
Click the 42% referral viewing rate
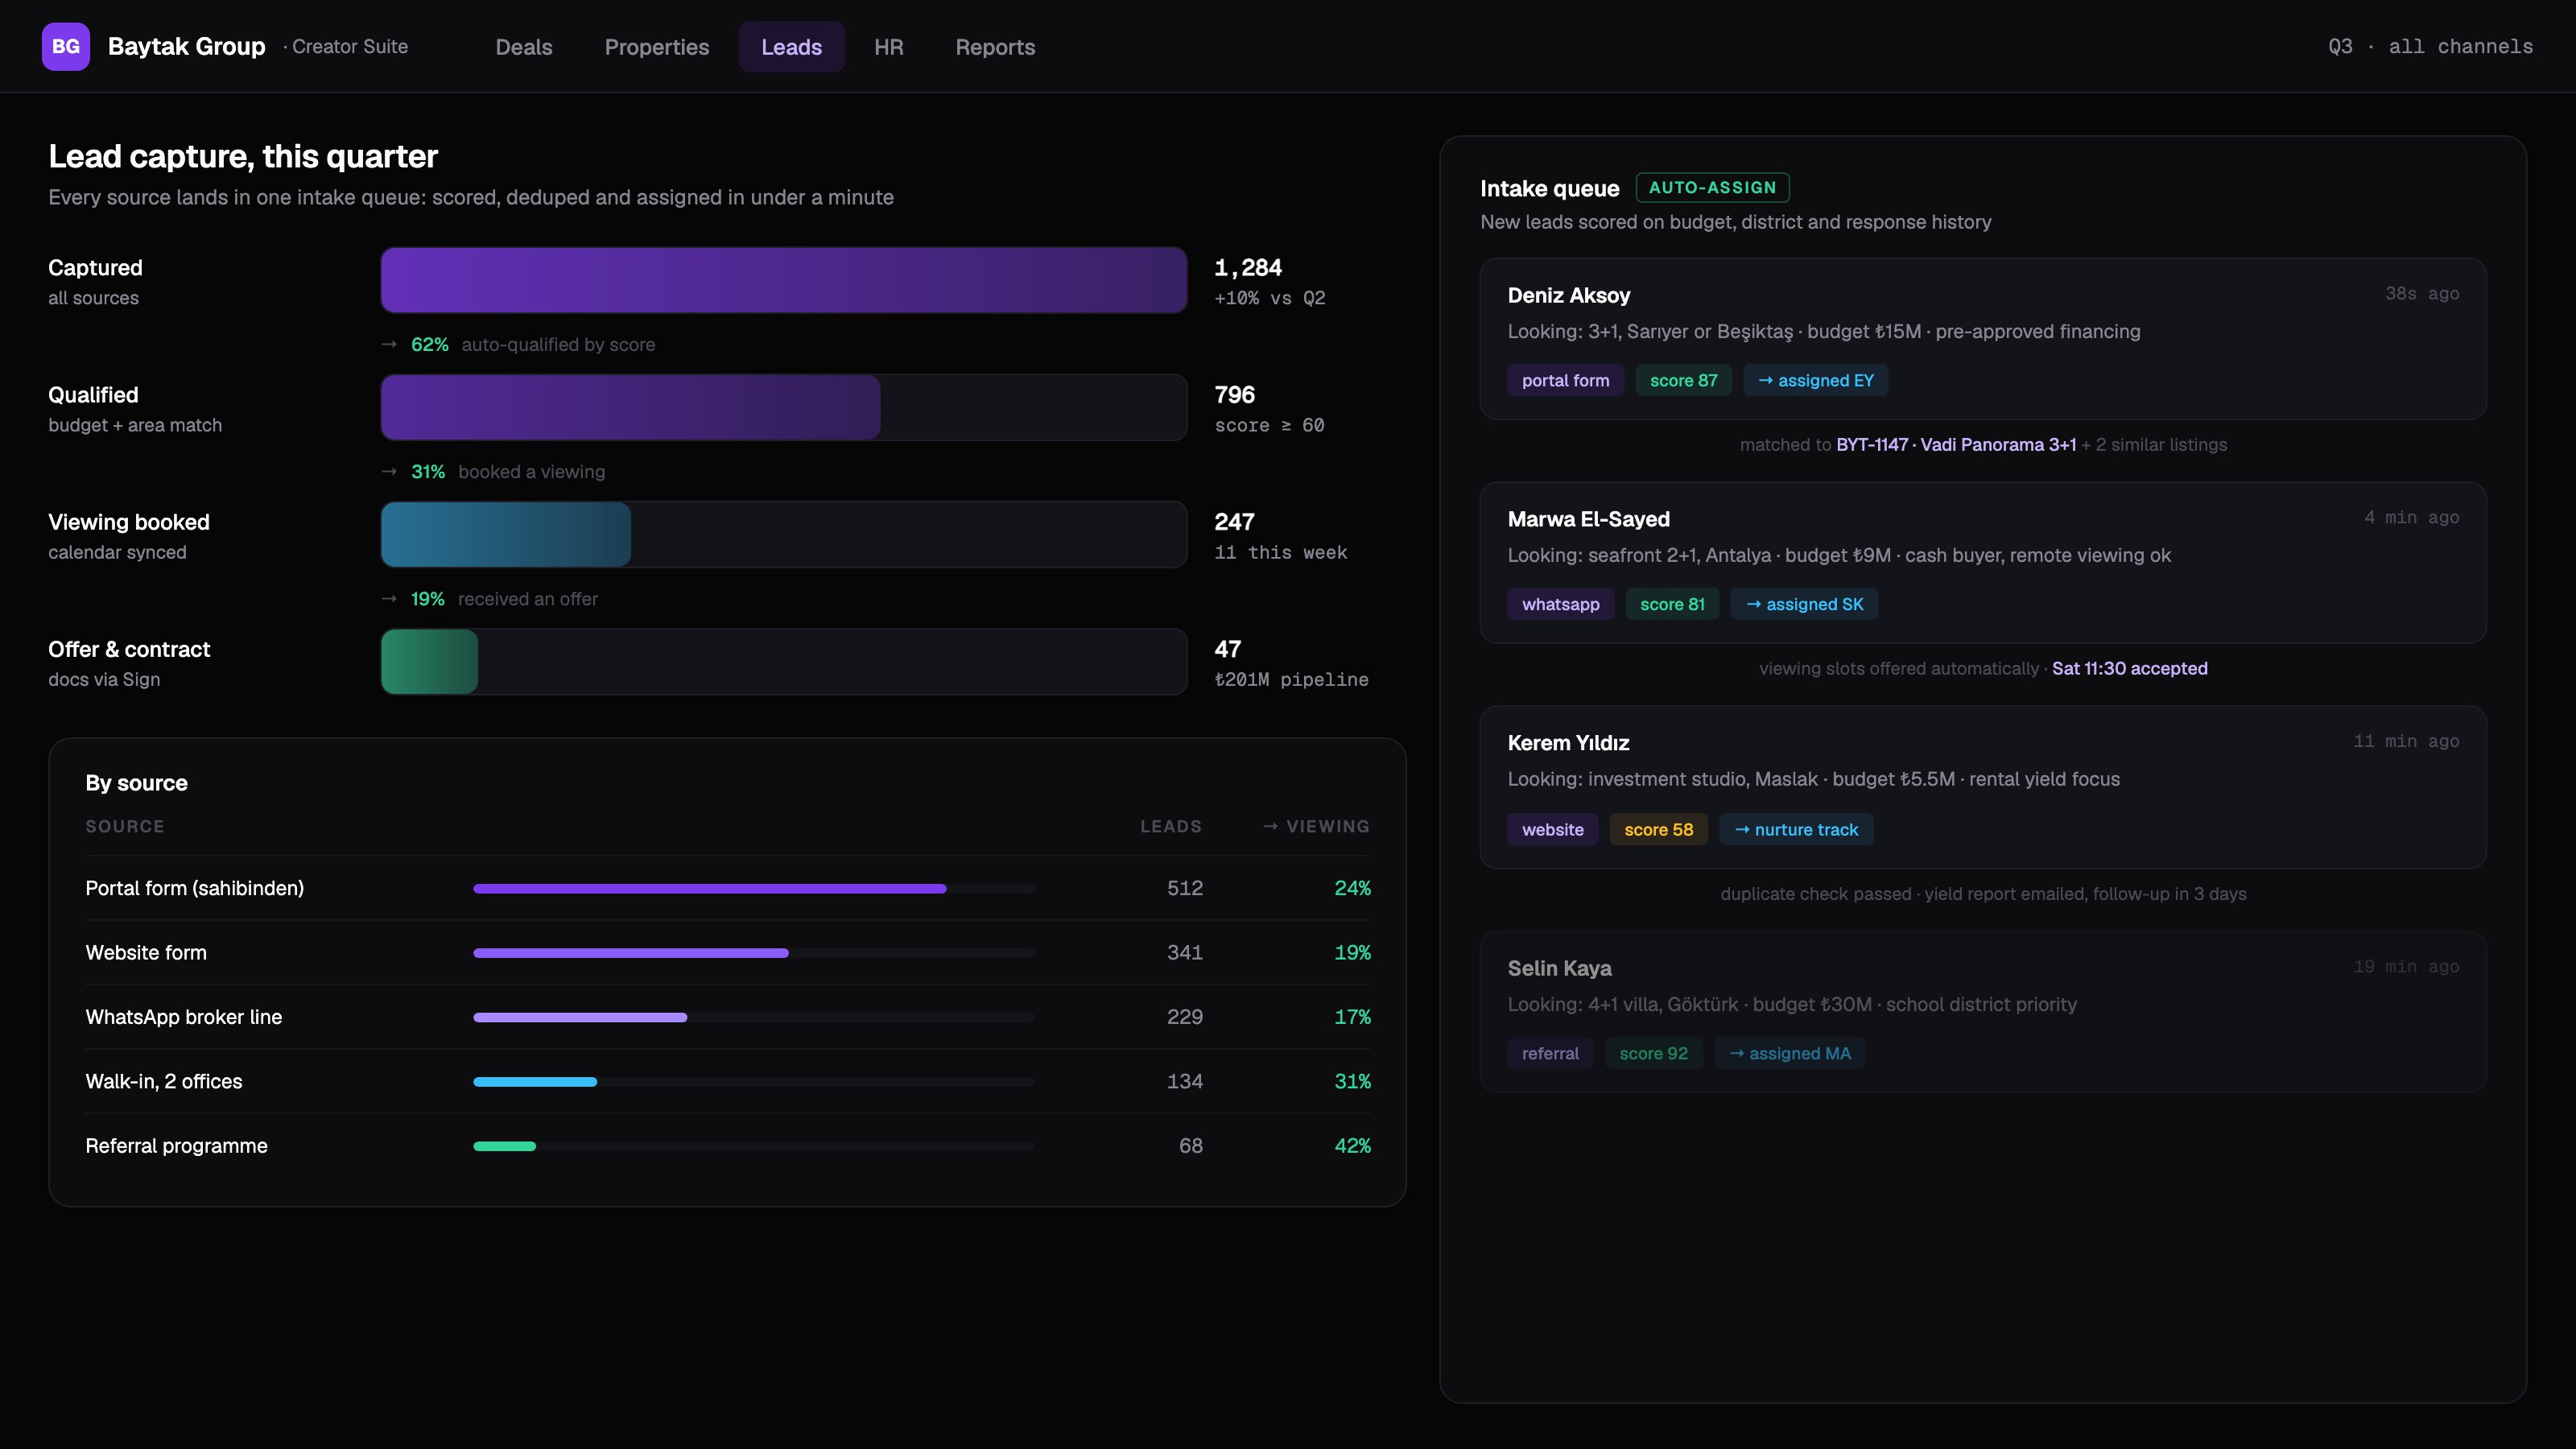point(1352,1146)
